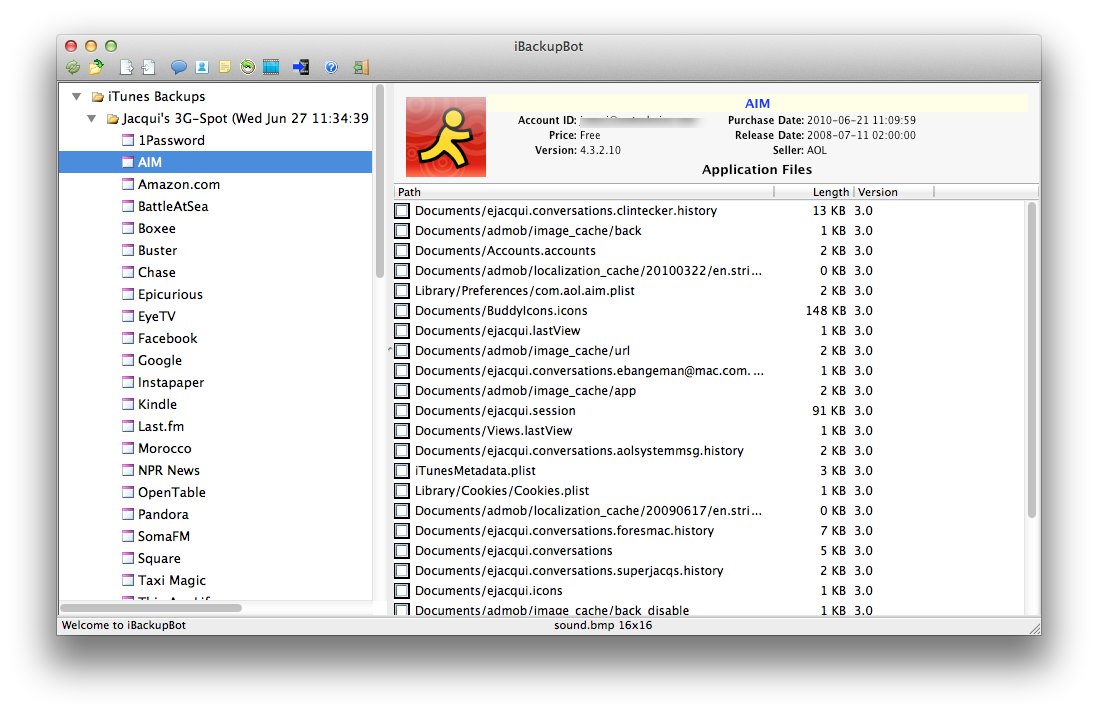Check the com.aol.aim.plist file box
Viewport: 1098px width, 714px height.
point(402,290)
